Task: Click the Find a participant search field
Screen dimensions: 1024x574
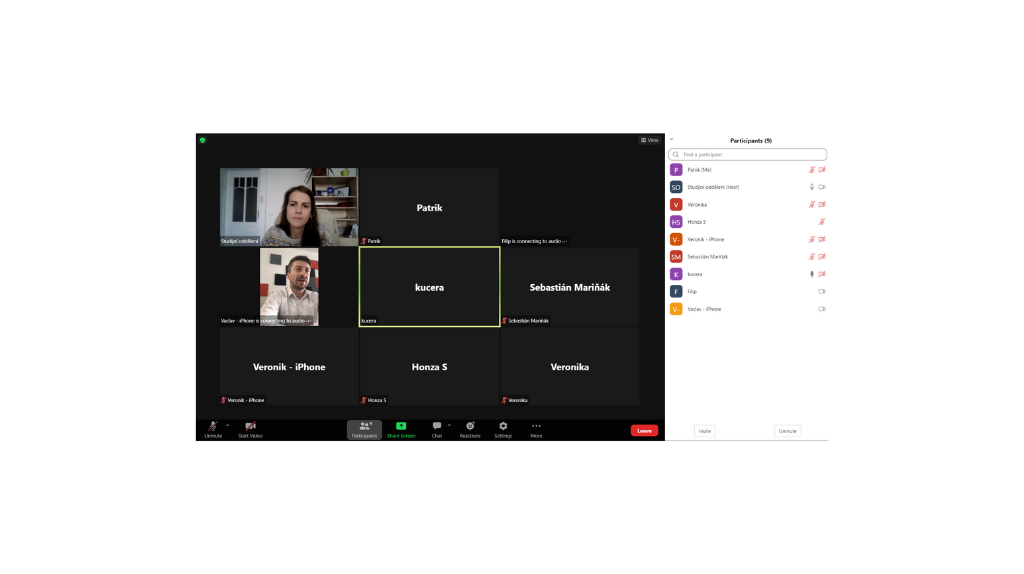Action: [749, 155]
